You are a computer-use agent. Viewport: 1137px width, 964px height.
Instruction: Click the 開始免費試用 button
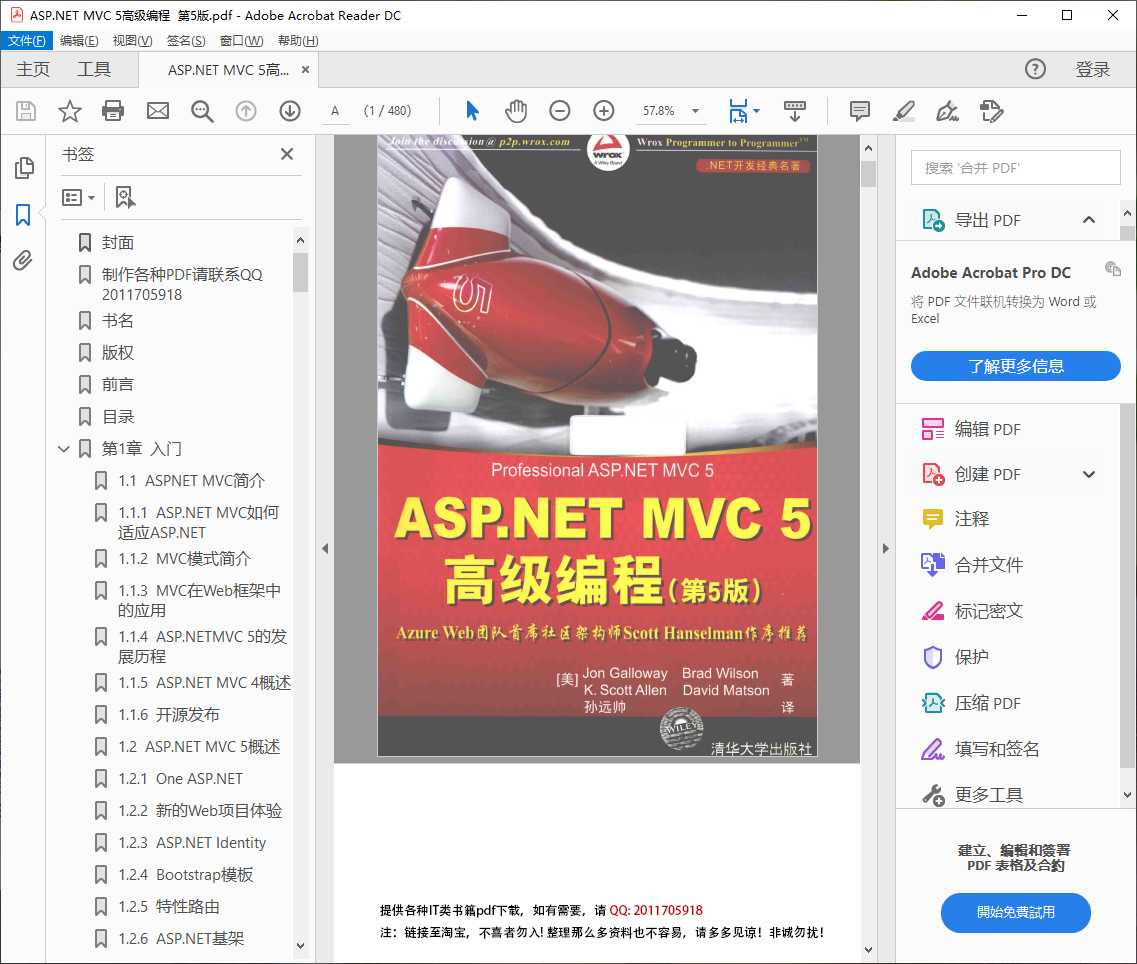pos(1015,912)
